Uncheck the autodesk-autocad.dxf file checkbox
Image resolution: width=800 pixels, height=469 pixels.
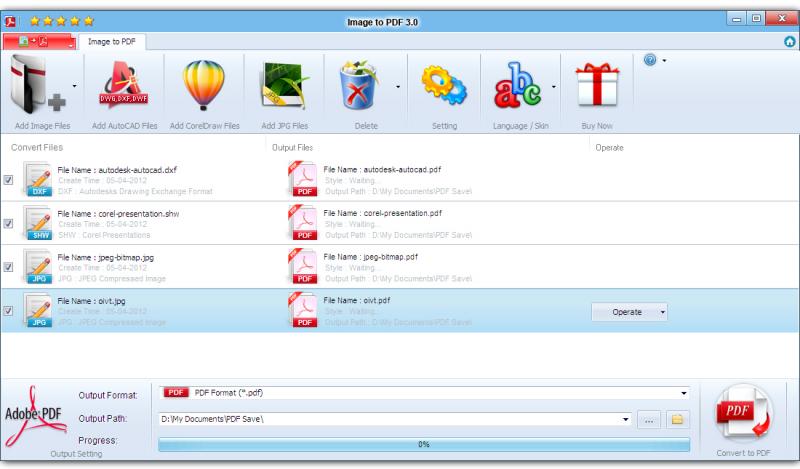click(9, 180)
